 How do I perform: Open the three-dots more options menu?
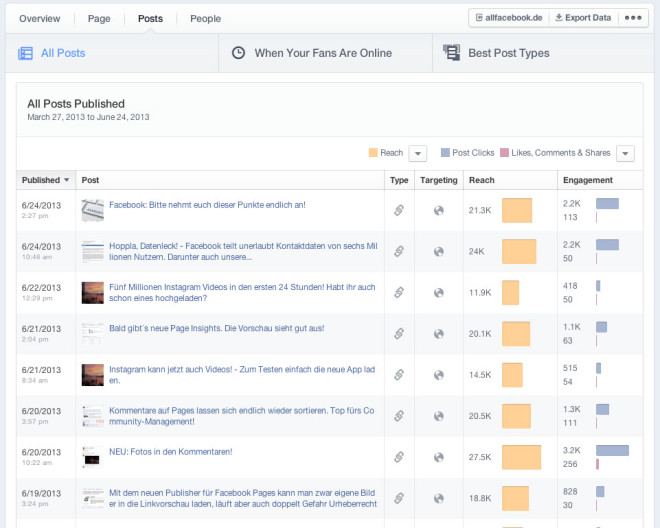pyautogui.click(x=633, y=18)
